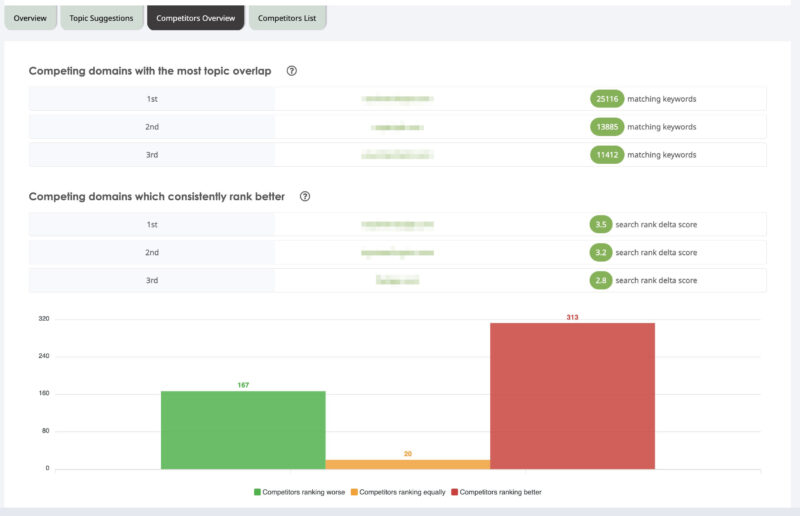
Task: Open the Competitors List tab
Action: click(x=287, y=18)
